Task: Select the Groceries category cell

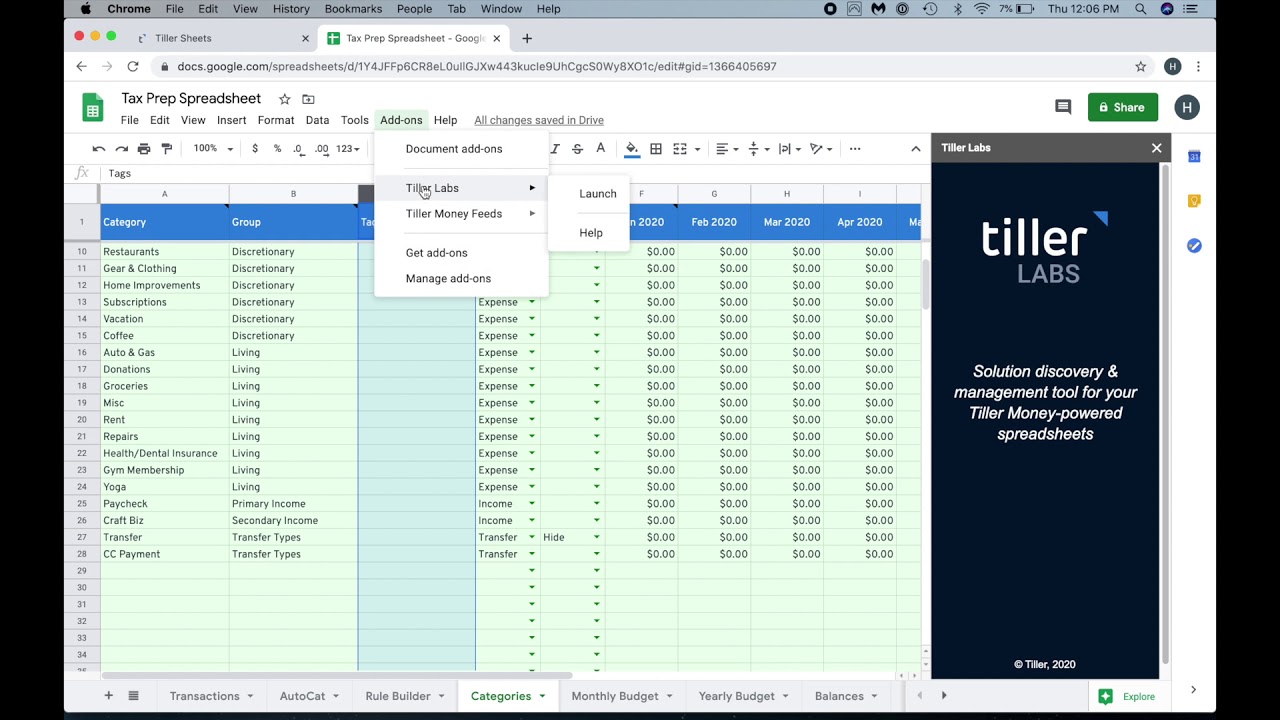Action: click(165, 386)
